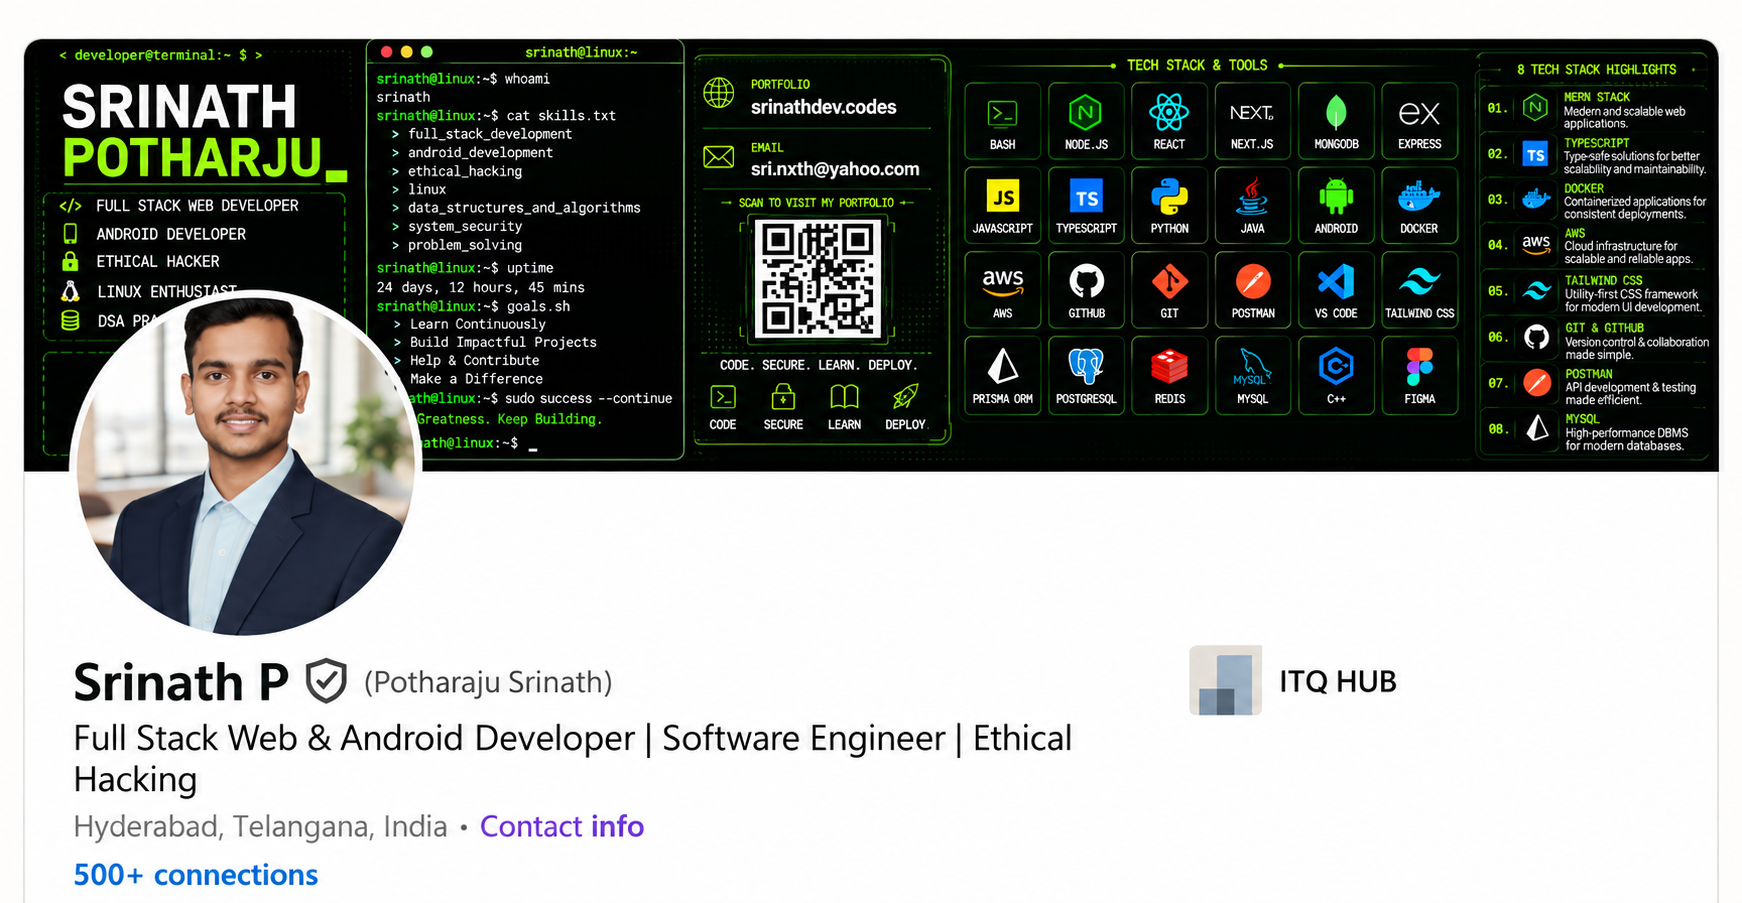This screenshot has width=1742, height=903.
Task: Select the VS Code icon tile
Action: point(1336,290)
